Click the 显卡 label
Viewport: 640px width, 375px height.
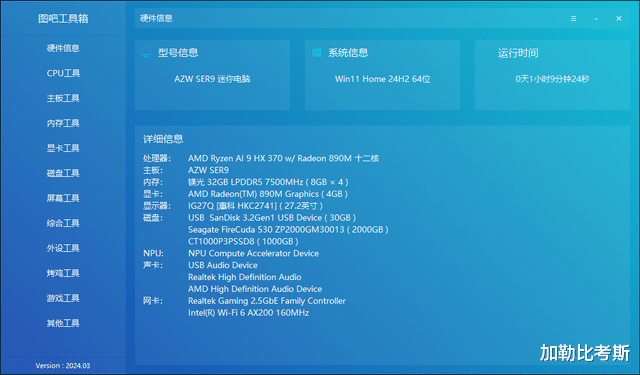coord(153,194)
